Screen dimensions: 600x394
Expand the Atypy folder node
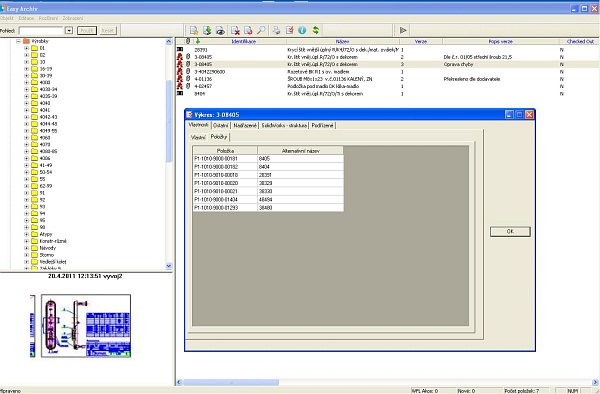pos(26,234)
